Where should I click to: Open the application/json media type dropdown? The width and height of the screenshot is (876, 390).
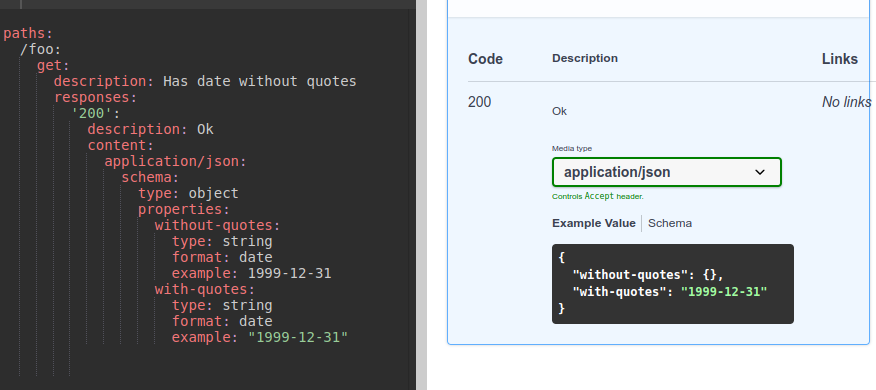[666, 172]
